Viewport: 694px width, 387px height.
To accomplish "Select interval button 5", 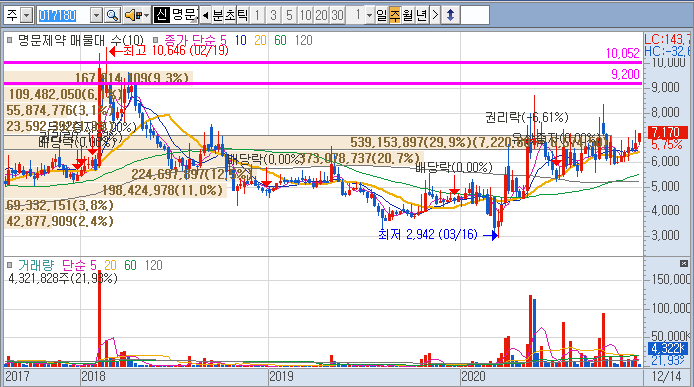I will click(x=289, y=15).
